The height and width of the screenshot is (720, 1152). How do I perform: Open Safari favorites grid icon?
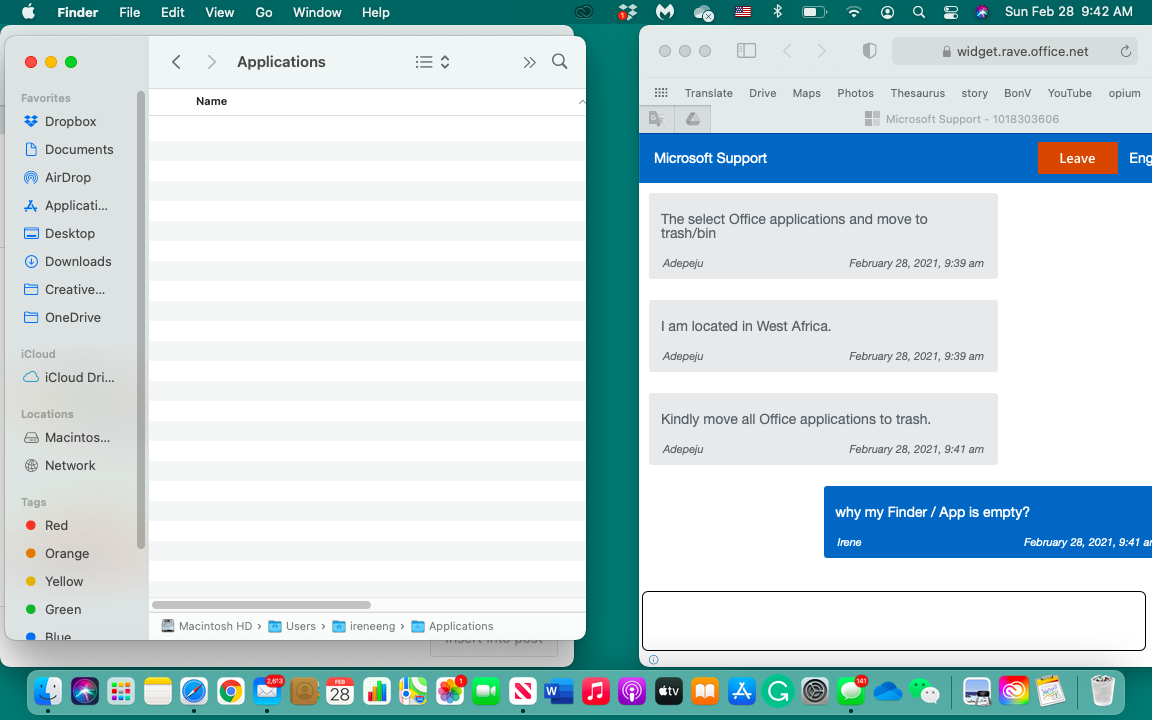click(661, 93)
